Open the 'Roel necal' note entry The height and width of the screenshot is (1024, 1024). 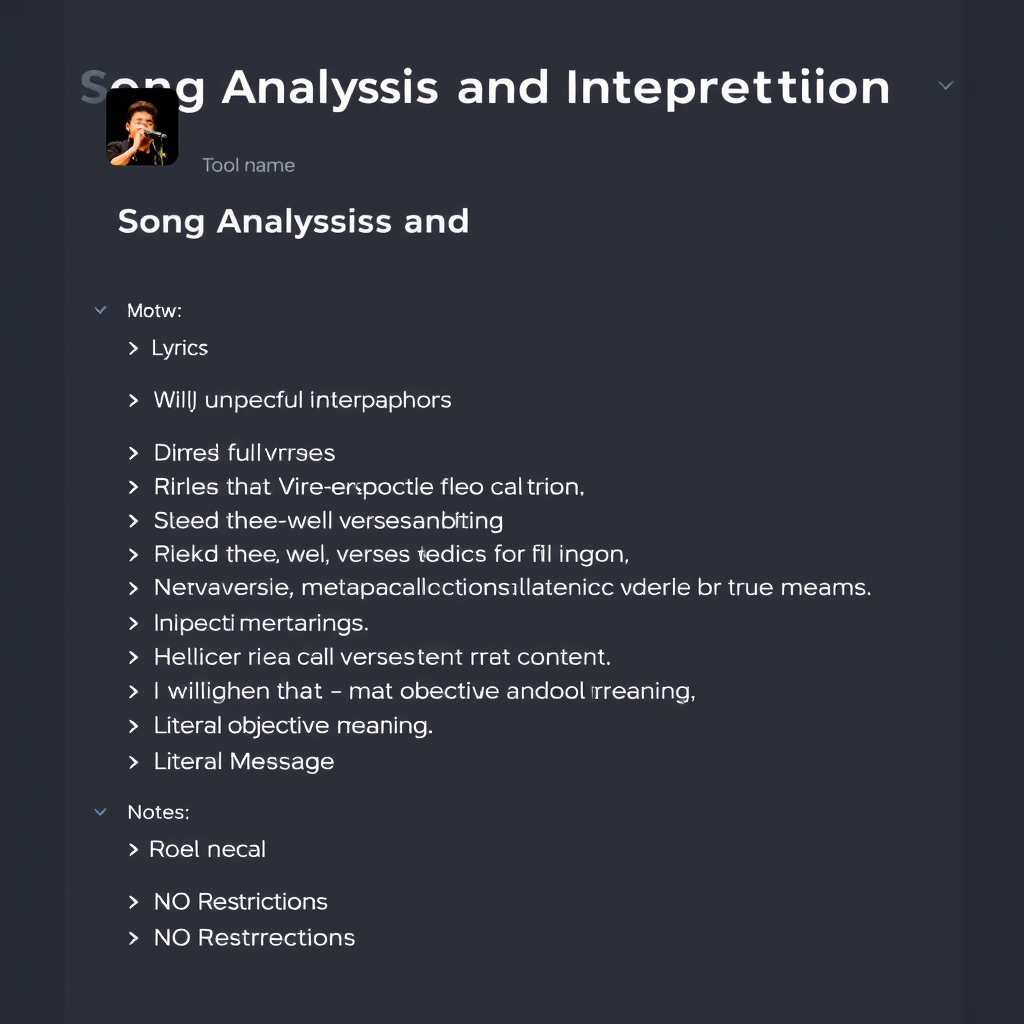pos(208,849)
